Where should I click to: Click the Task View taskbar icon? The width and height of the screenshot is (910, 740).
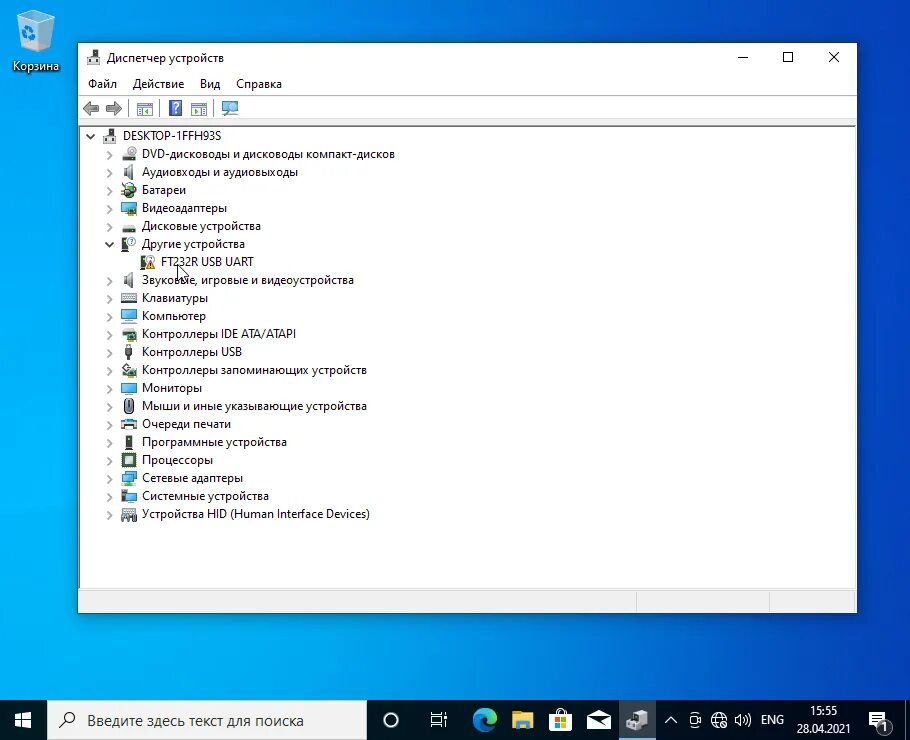[439, 720]
